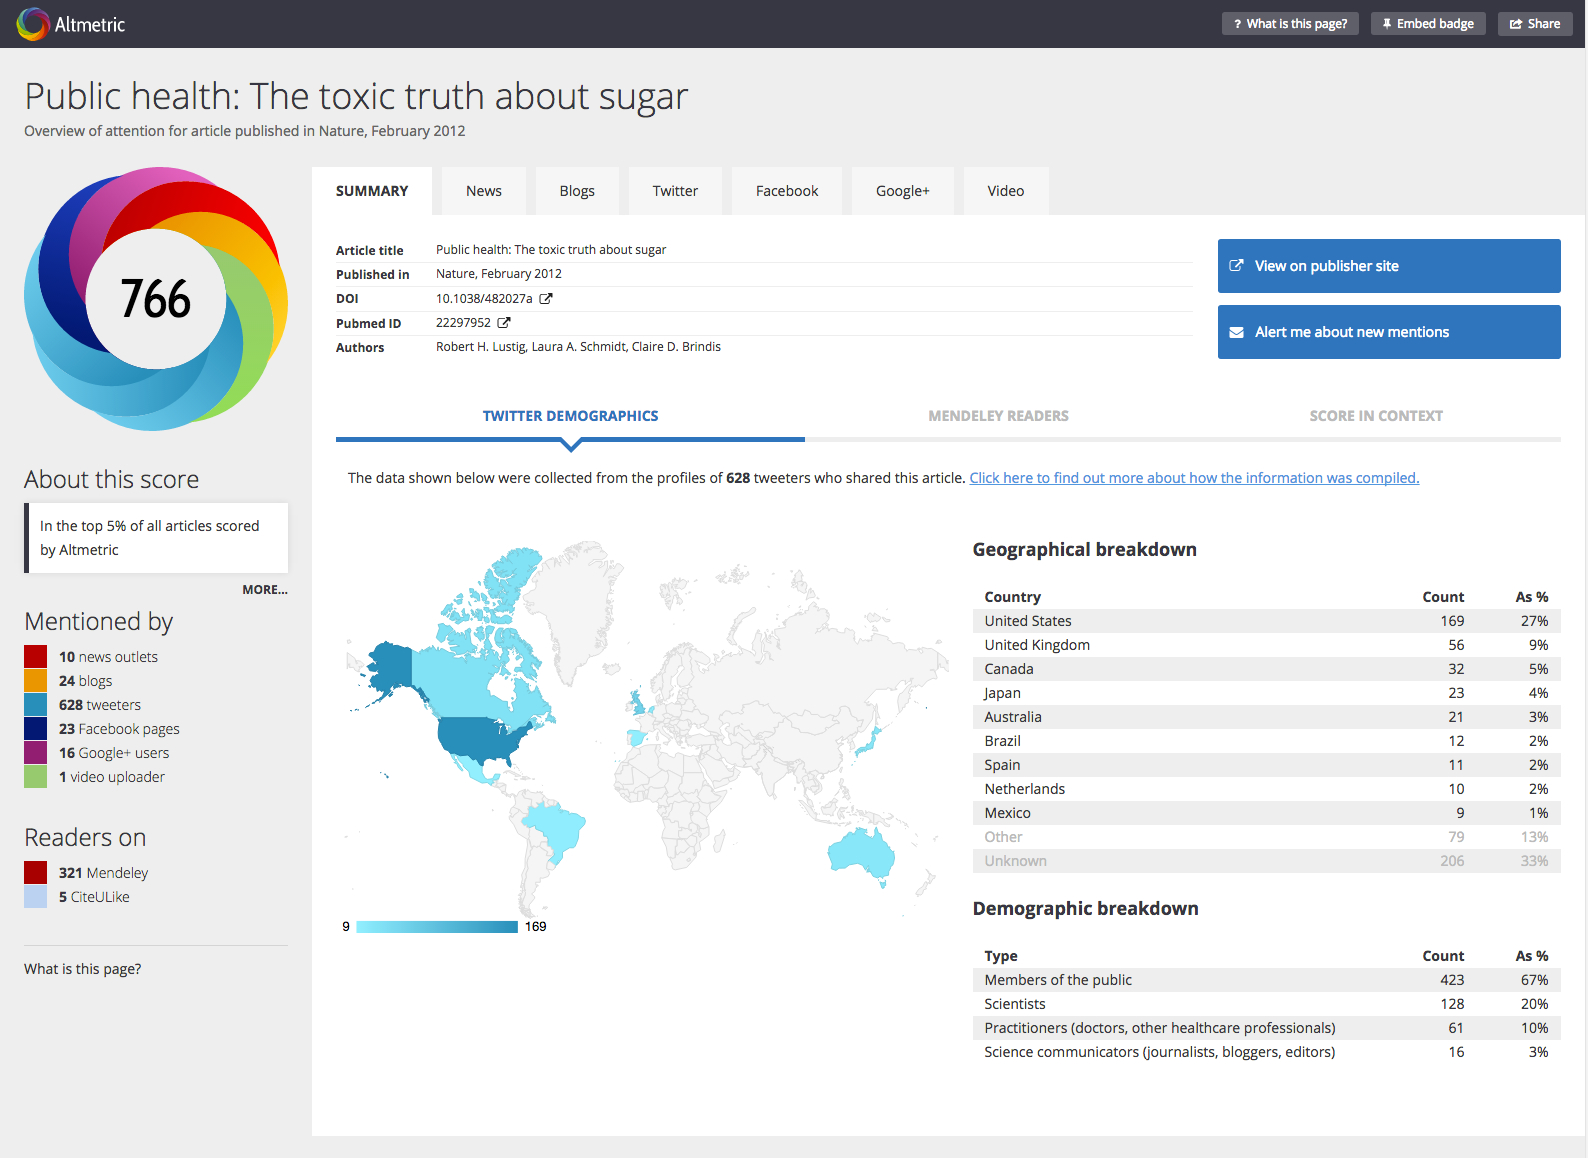This screenshot has width=1588, height=1158.
Task: Click the Share button
Action: [1535, 24]
